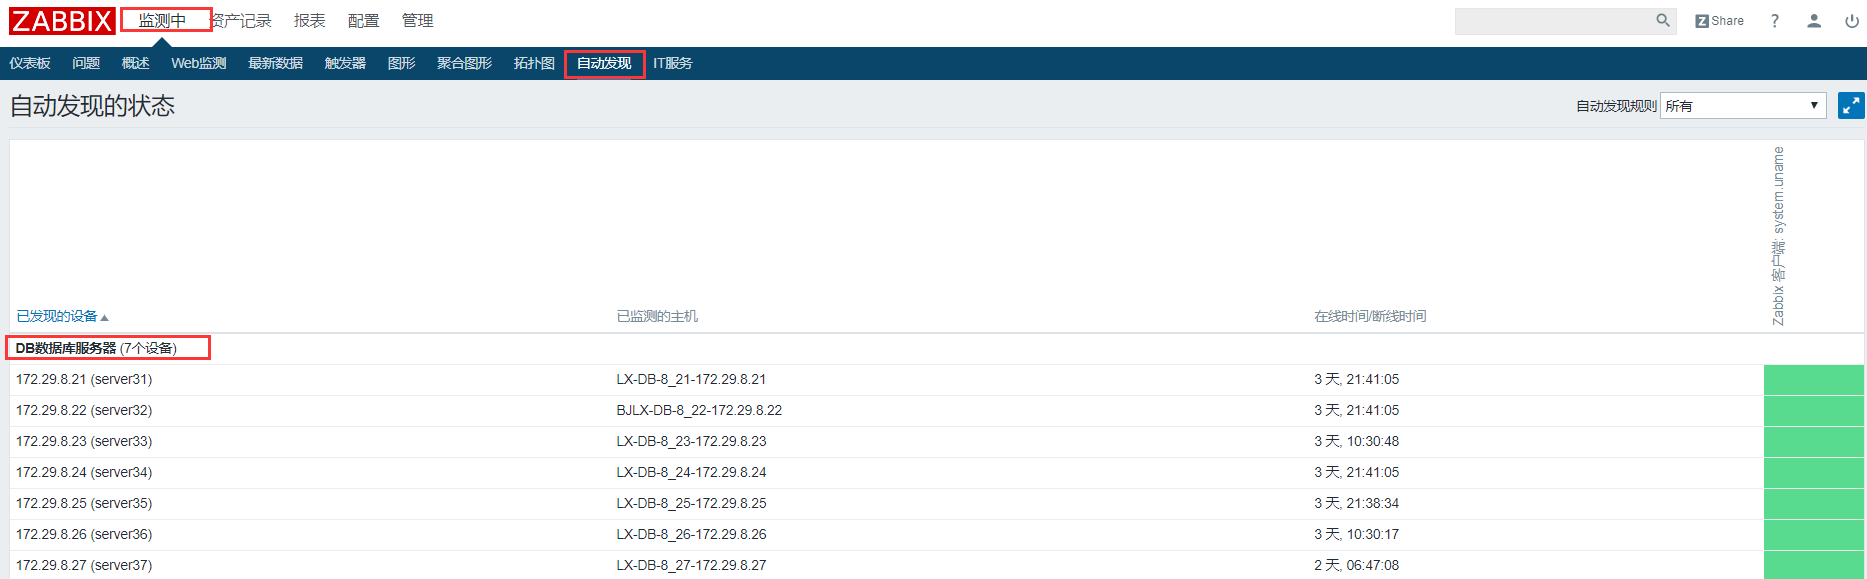The image size is (1867, 579).
Task: Go to 概述 submenu
Action: (135, 63)
